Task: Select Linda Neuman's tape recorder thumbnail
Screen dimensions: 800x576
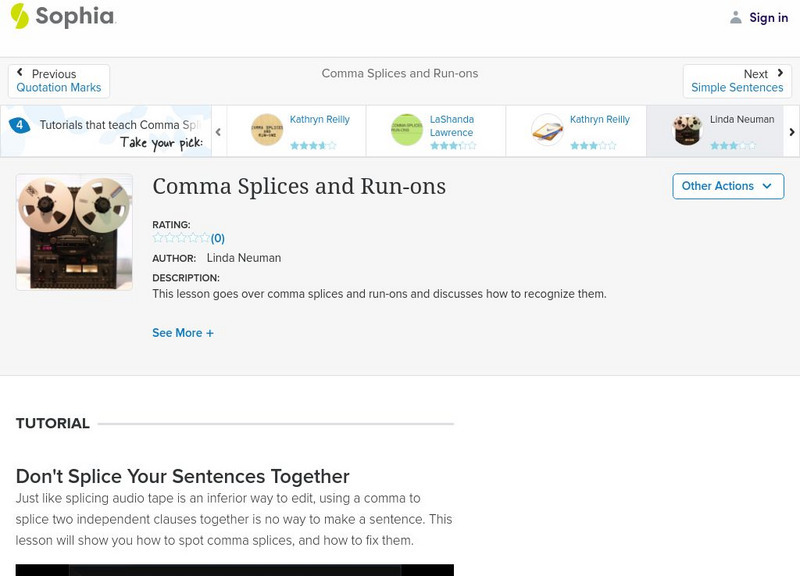Action: (687, 130)
